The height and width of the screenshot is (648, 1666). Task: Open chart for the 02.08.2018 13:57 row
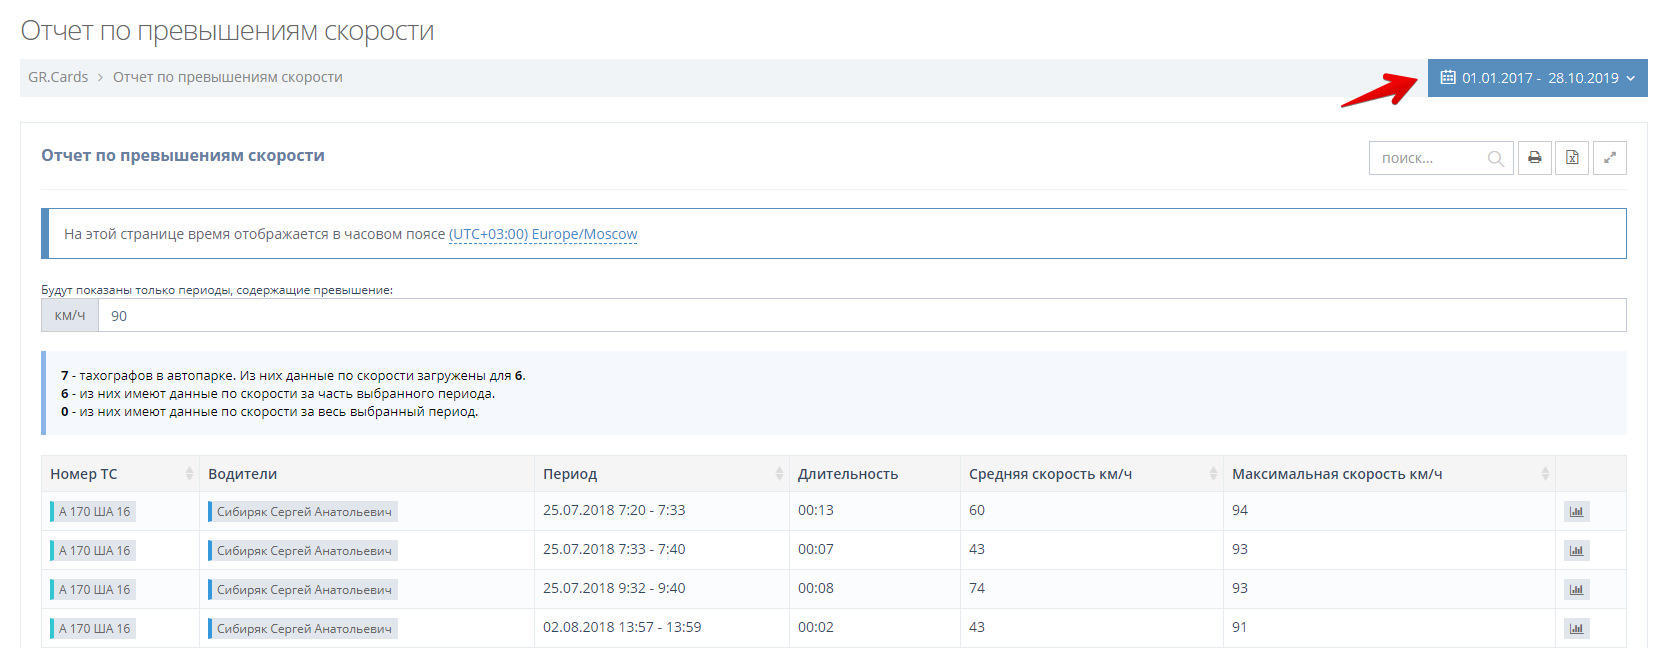[x=1576, y=629]
